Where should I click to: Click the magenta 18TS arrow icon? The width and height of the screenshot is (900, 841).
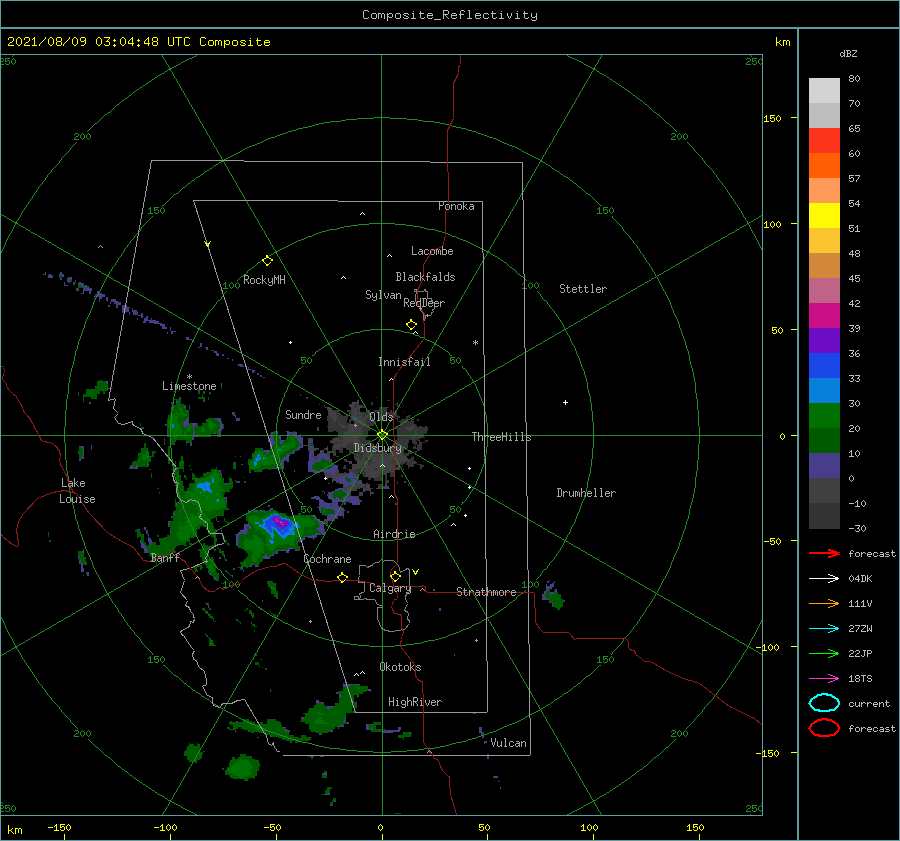coord(824,679)
